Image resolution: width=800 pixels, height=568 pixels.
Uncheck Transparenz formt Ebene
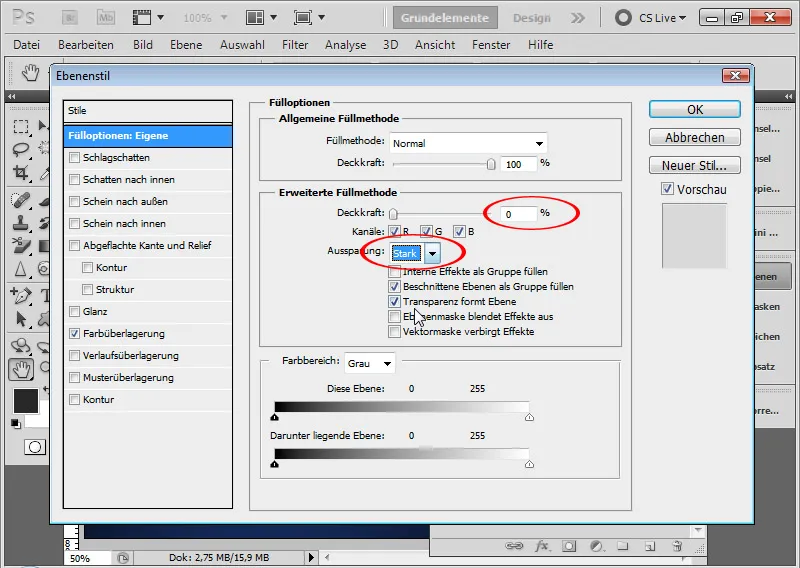click(x=394, y=302)
